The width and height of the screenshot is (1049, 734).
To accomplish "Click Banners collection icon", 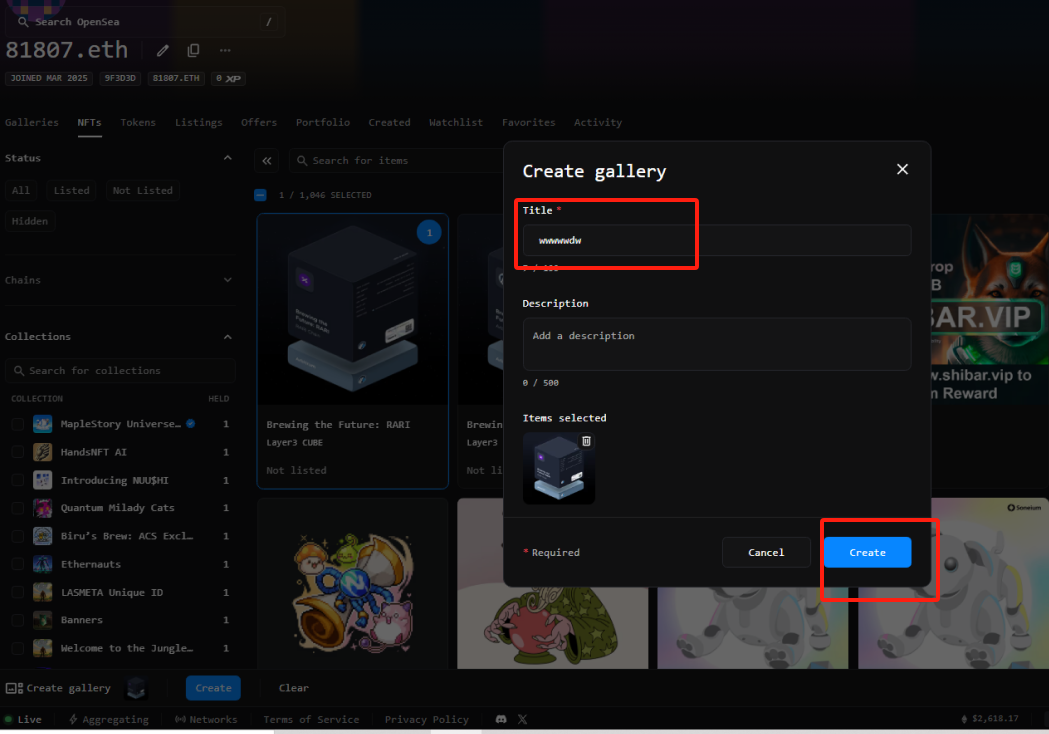I will click(x=43, y=620).
